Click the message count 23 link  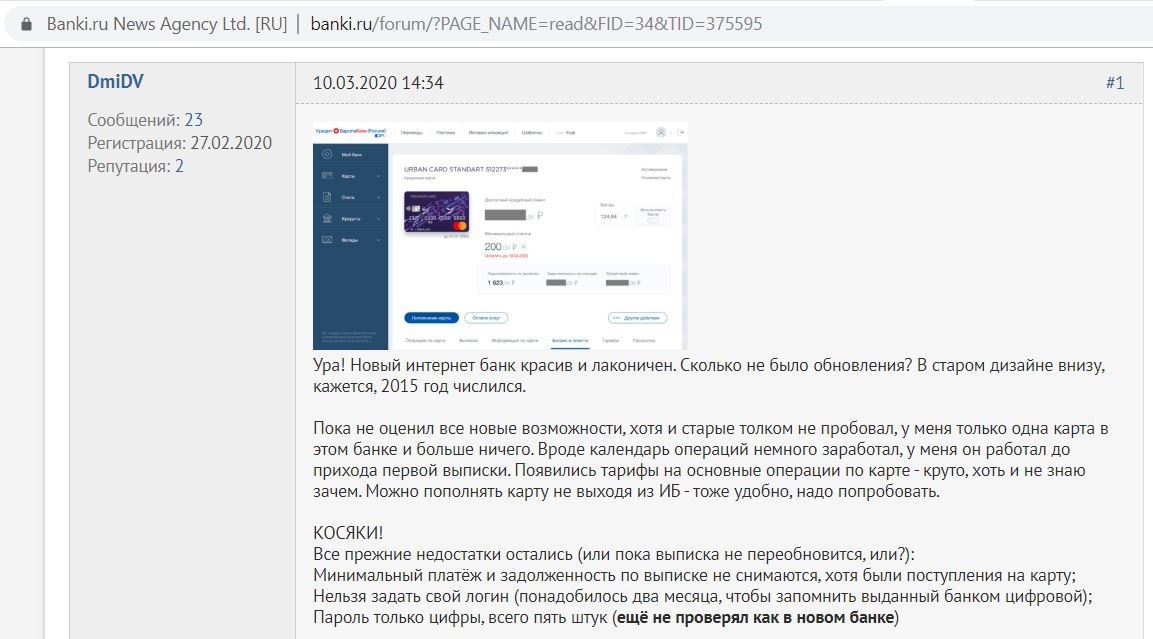tap(193, 120)
